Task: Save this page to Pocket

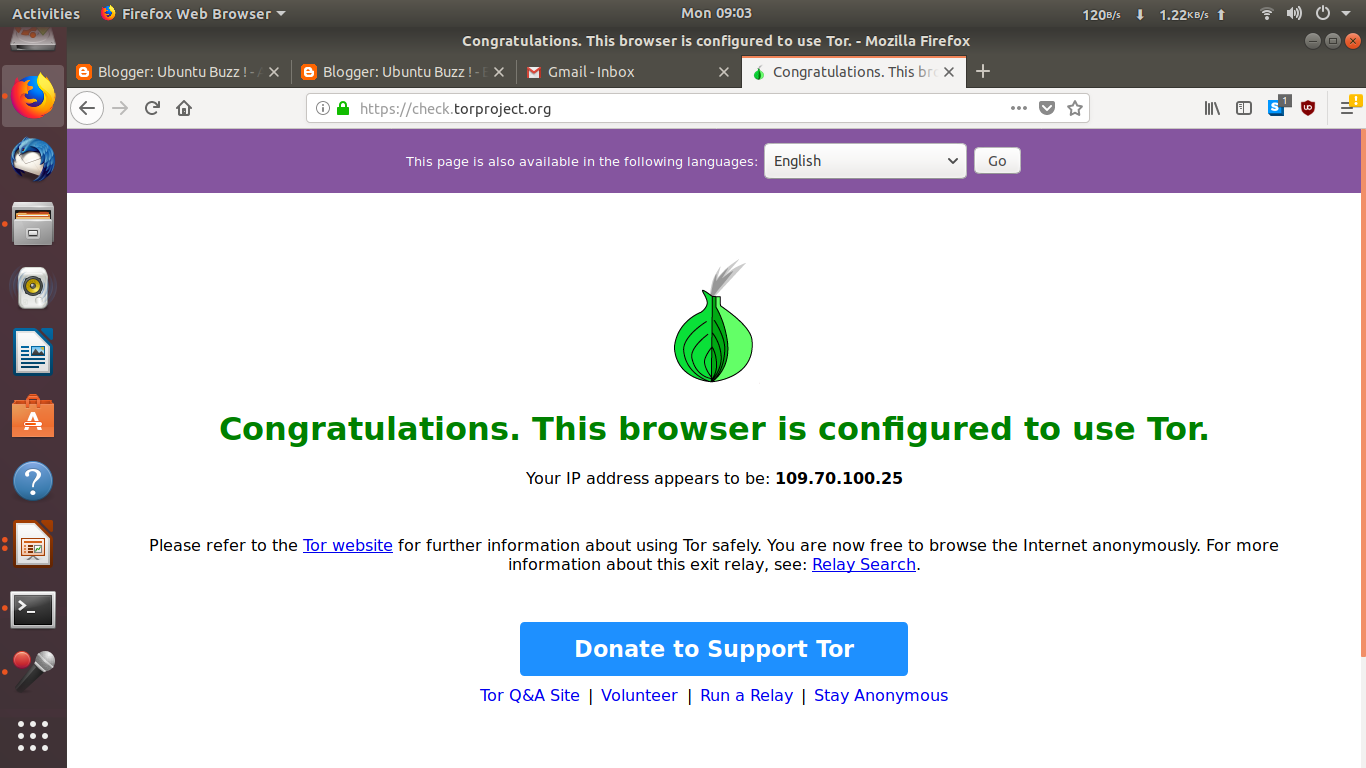Action: (x=1047, y=108)
